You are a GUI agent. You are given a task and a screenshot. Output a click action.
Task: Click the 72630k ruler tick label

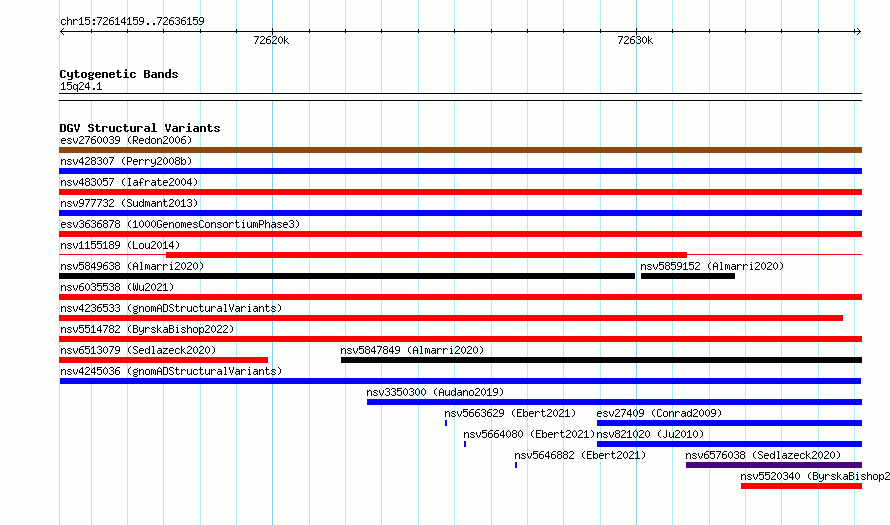coord(635,40)
